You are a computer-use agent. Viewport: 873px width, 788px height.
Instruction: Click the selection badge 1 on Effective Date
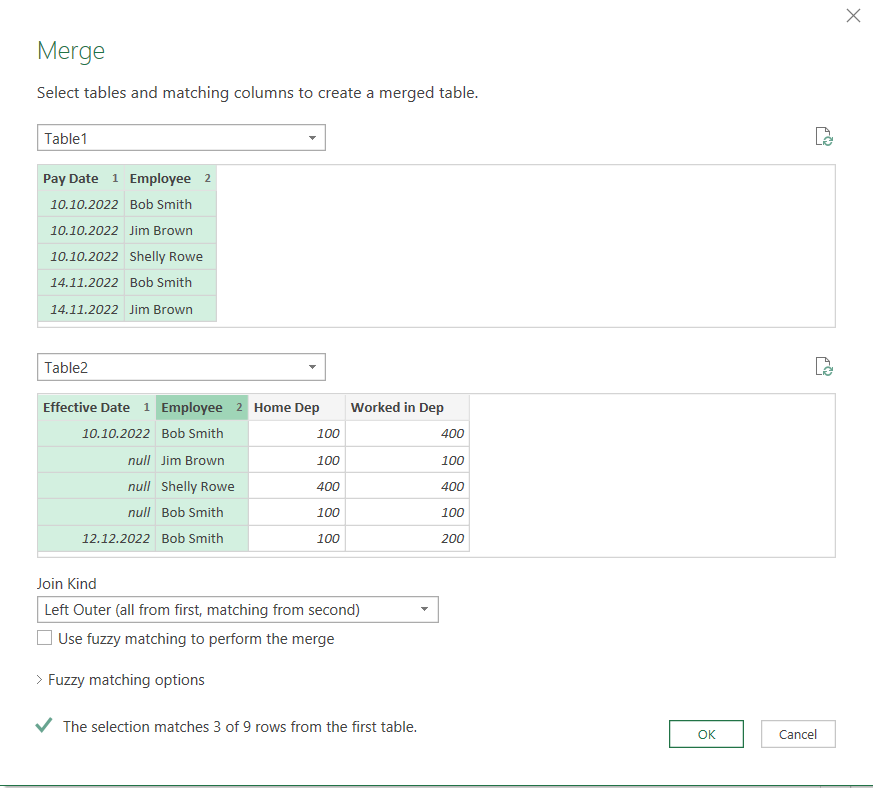pyautogui.click(x=147, y=407)
